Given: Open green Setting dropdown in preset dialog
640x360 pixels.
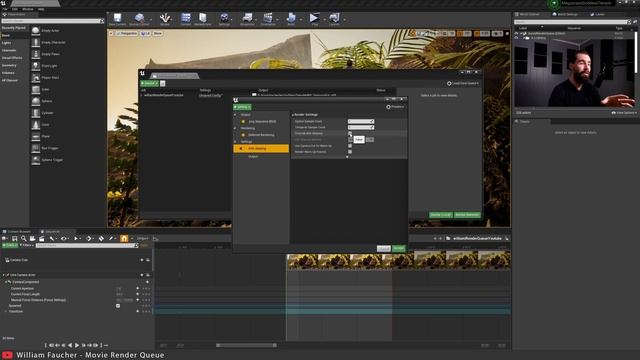Looking at the screenshot, I should click(x=242, y=107).
